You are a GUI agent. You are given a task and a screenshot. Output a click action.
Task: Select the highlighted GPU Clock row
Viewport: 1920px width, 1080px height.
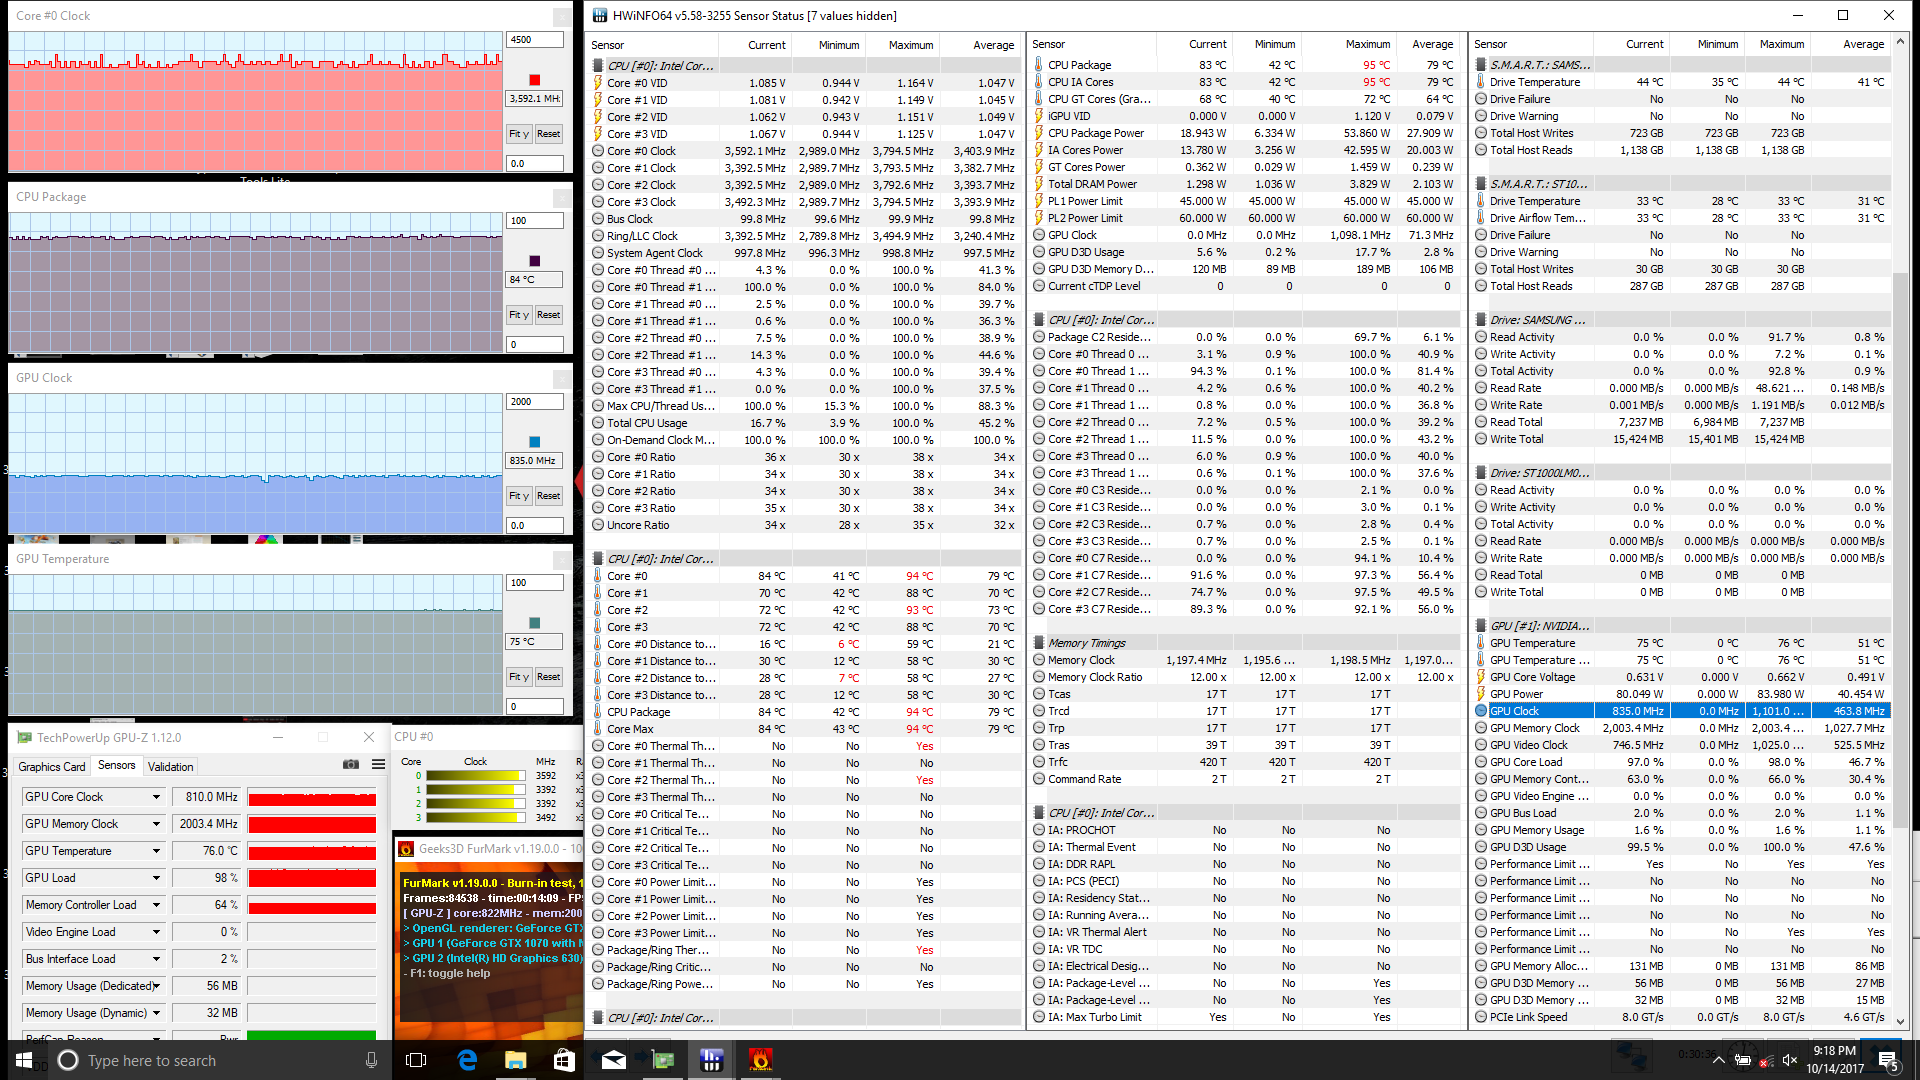point(1681,711)
